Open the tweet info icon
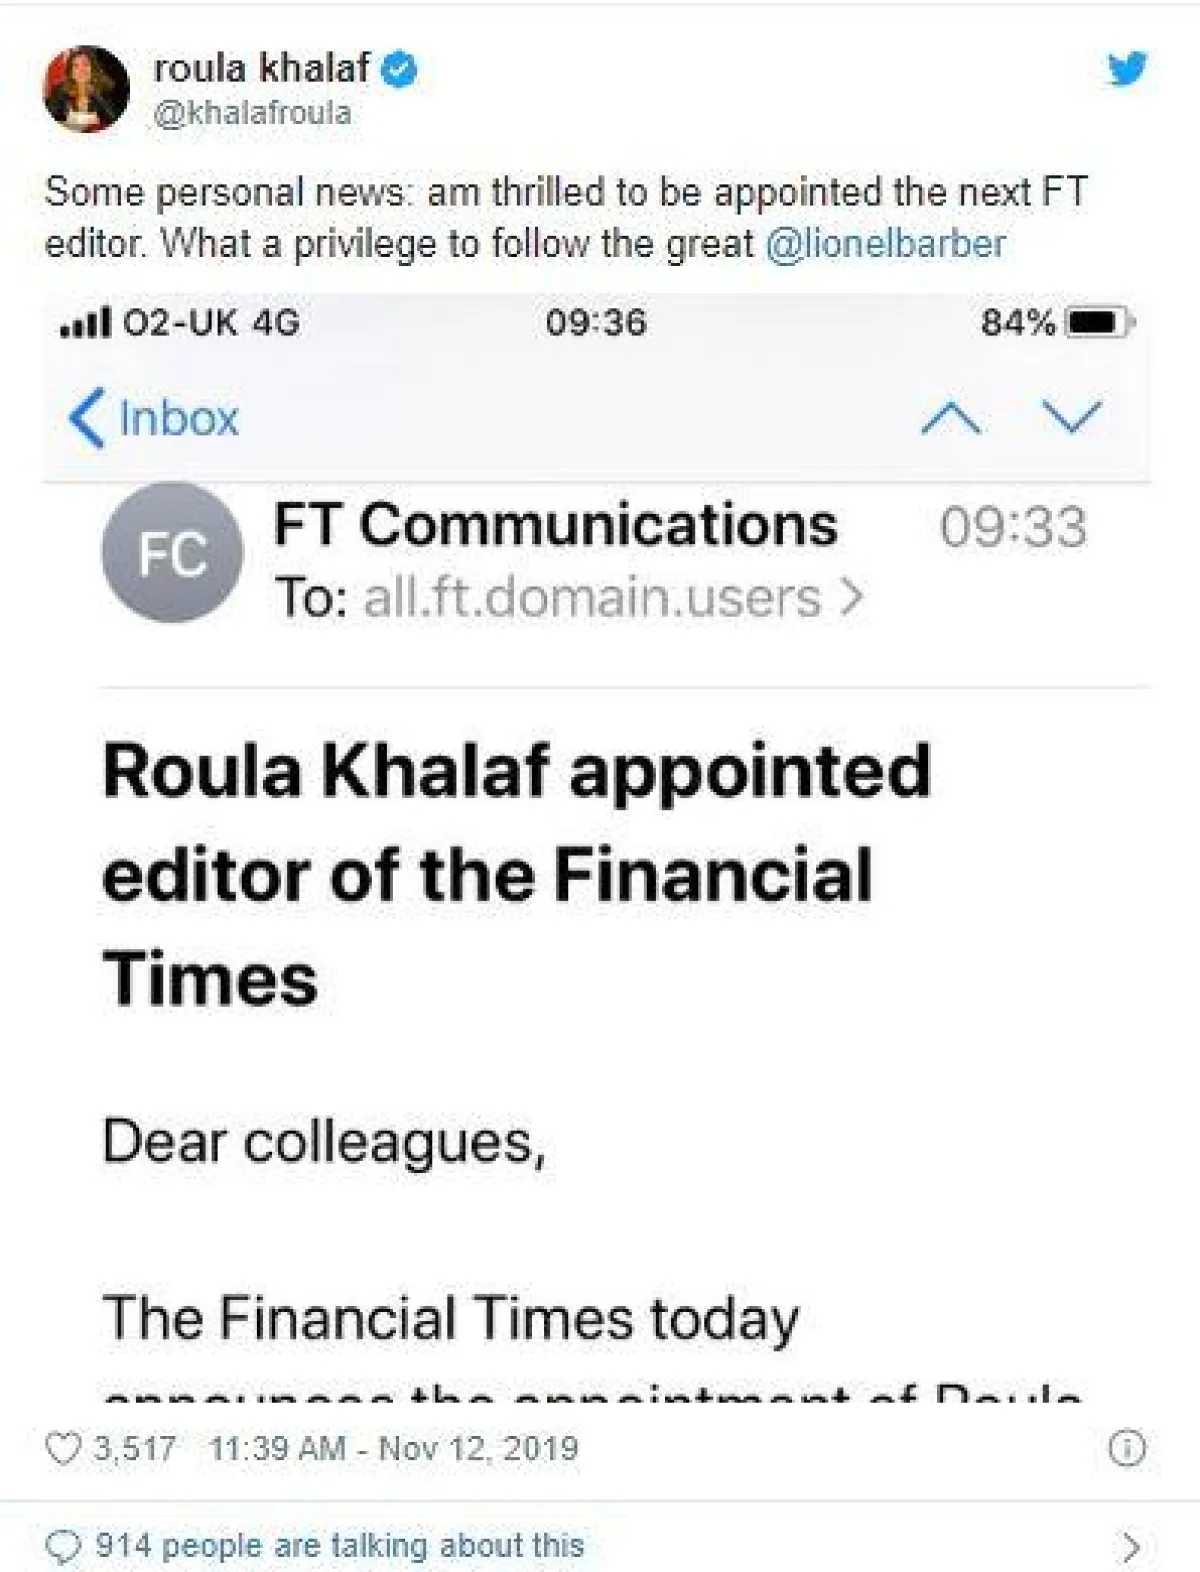This screenshot has width=1200, height=1572. coord(1128,1449)
